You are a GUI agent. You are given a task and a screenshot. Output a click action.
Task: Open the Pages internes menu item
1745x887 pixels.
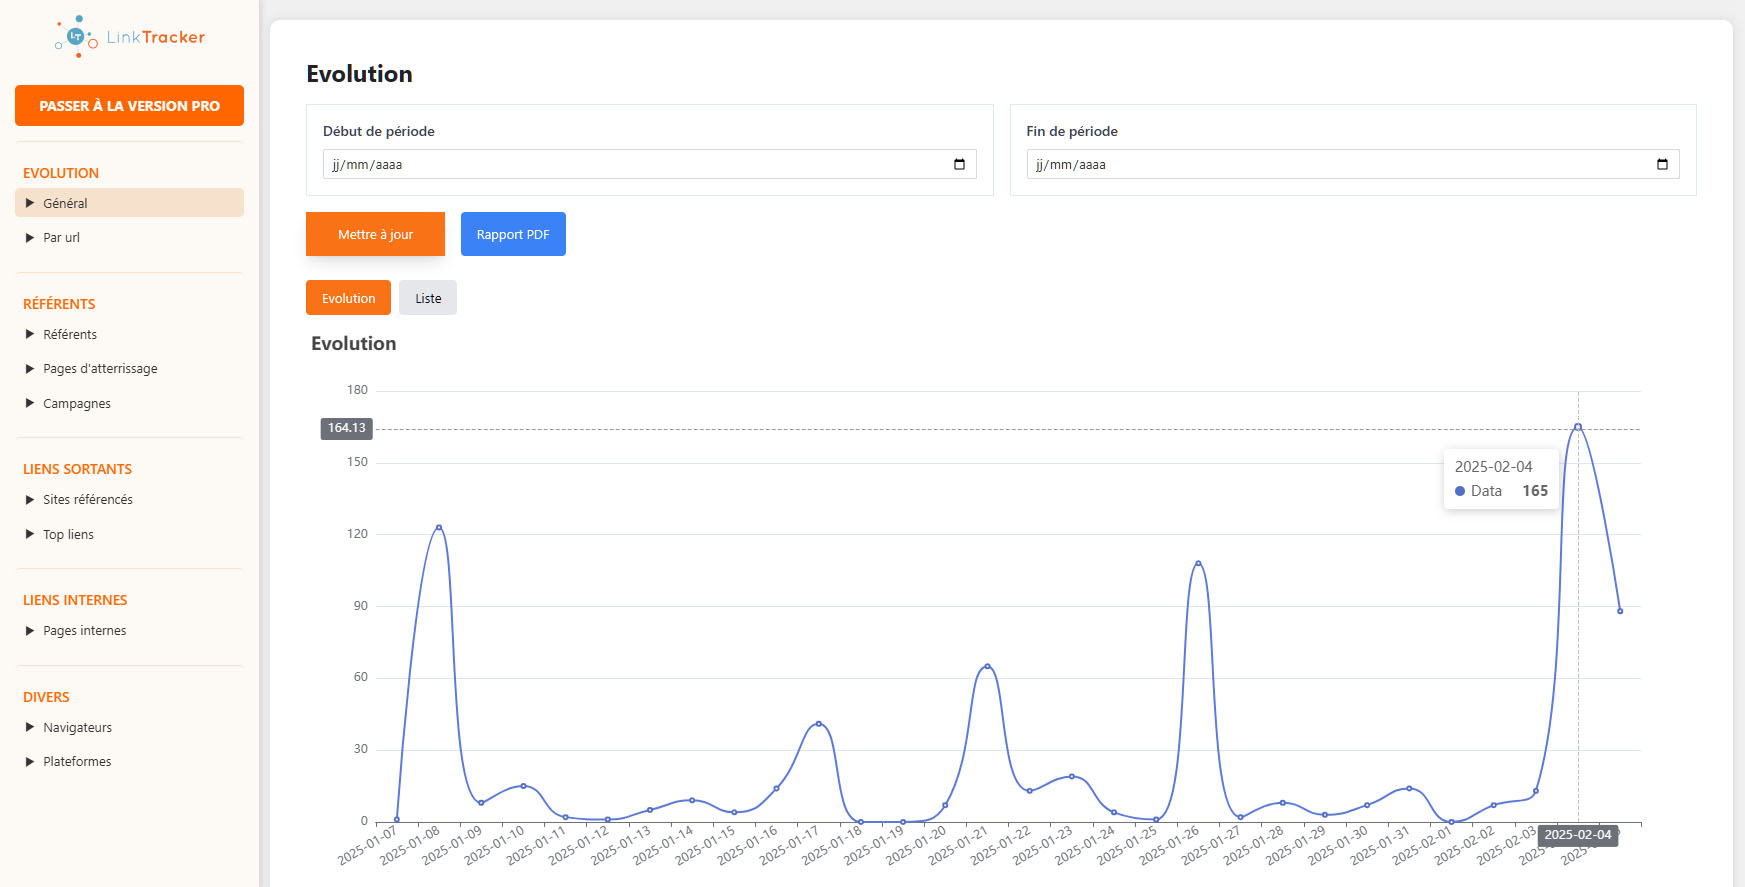click(129, 630)
